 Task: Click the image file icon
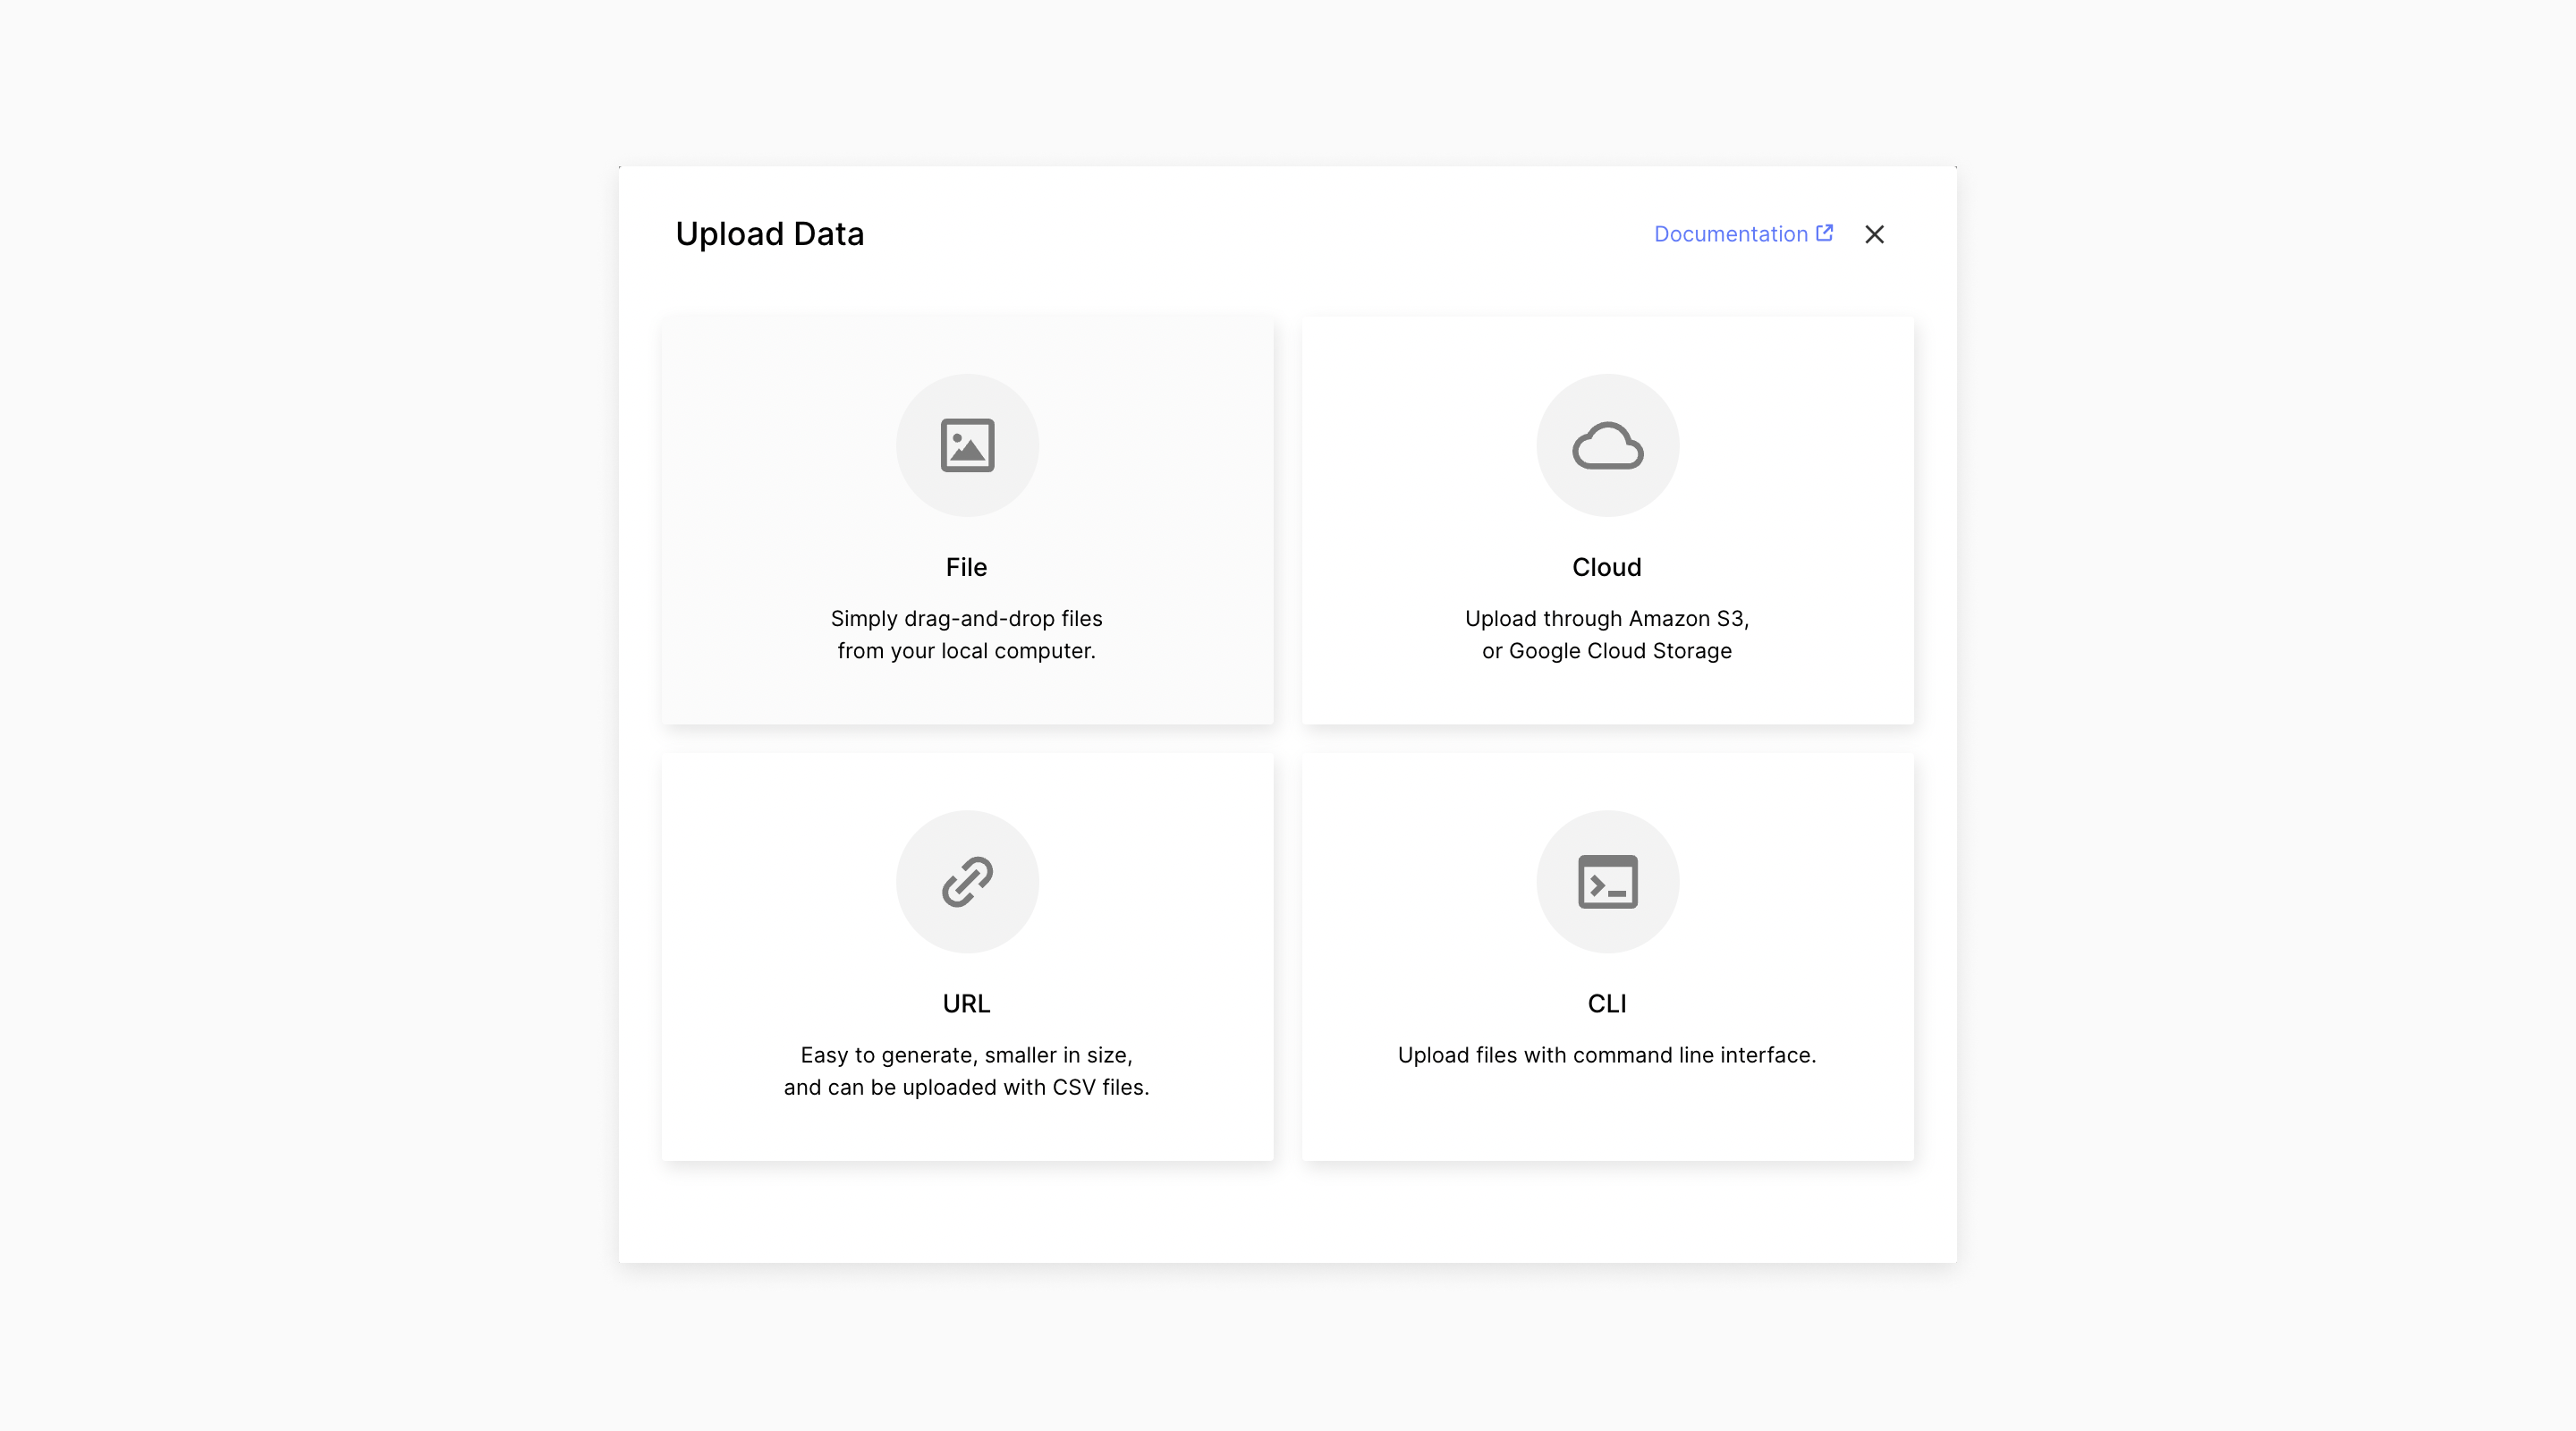(x=967, y=445)
